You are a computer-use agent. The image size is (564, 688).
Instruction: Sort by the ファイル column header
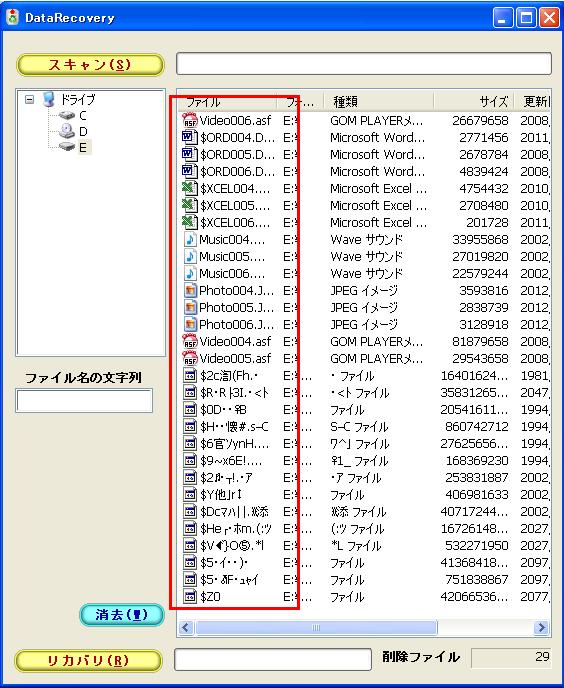point(227,102)
